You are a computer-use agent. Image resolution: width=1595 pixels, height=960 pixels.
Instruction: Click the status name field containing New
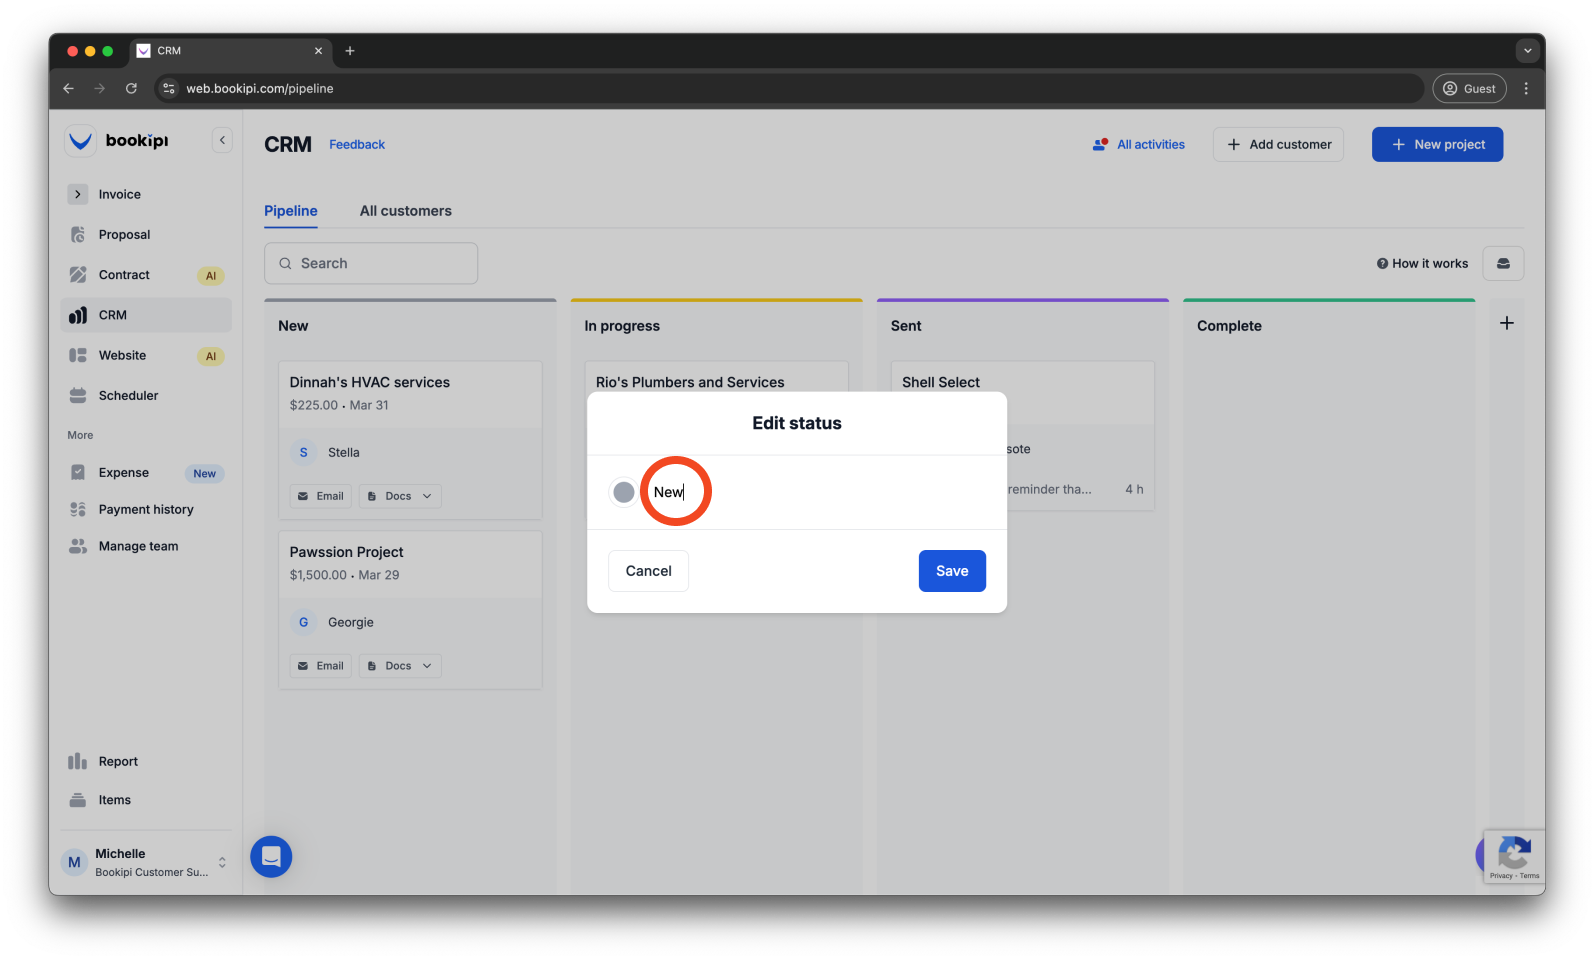click(x=815, y=493)
